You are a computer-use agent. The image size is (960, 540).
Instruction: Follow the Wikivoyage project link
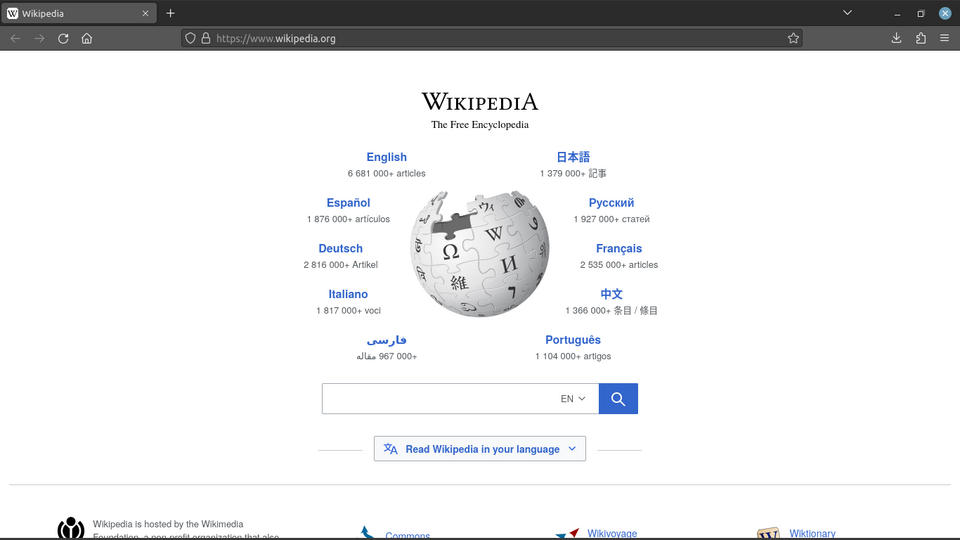click(612, 533)
